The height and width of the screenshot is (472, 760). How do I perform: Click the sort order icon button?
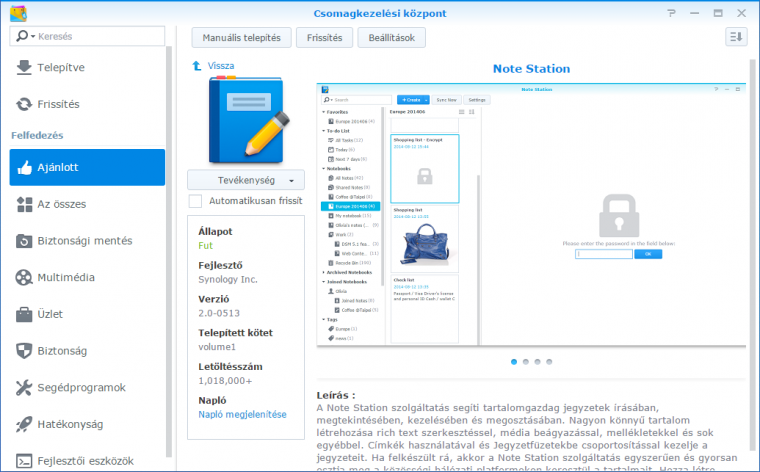[736, 37]
